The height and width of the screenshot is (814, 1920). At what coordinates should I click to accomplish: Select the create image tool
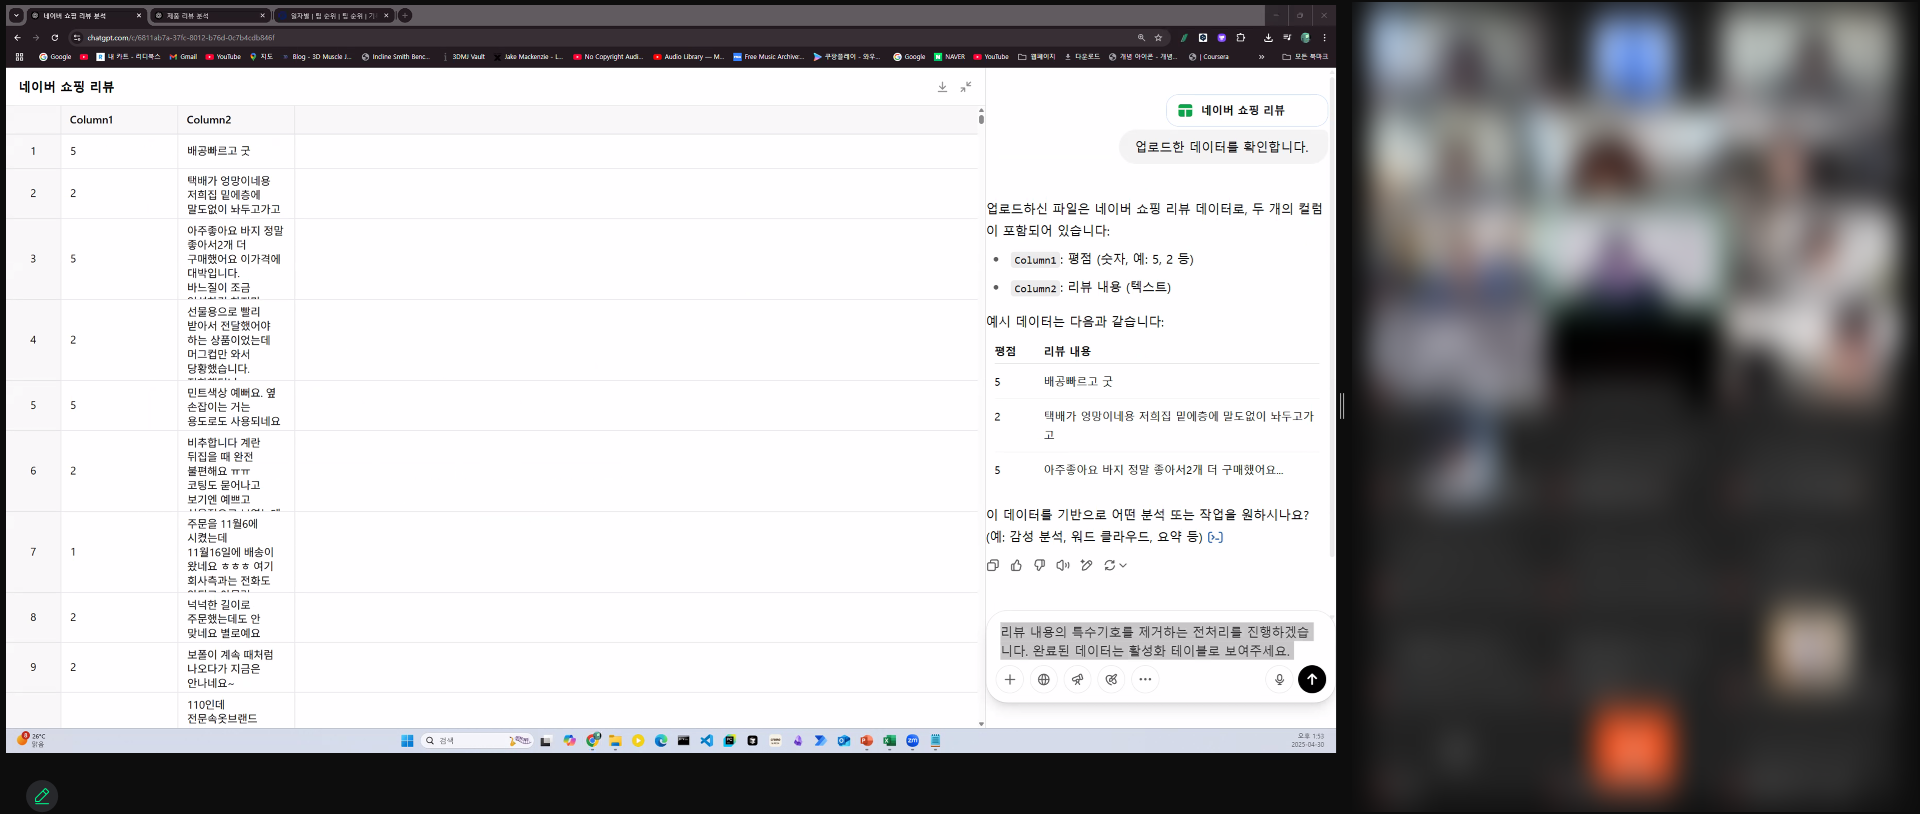point(1112,680)
